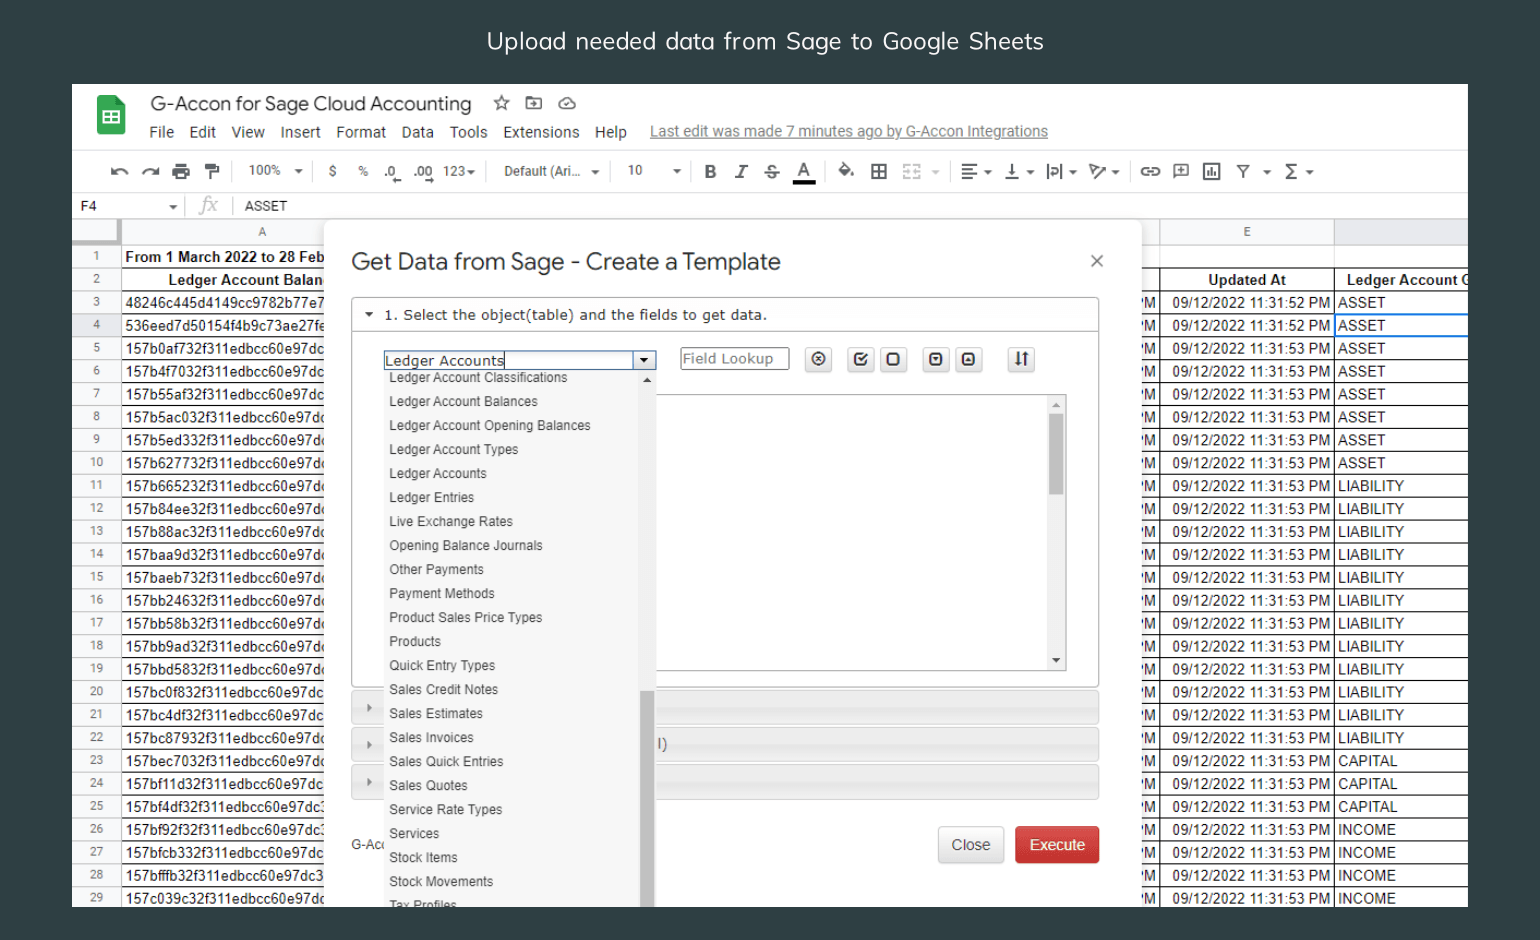Move document using folder icon
This screenshot has height=940, width=1540.
(x=534, y=103)
